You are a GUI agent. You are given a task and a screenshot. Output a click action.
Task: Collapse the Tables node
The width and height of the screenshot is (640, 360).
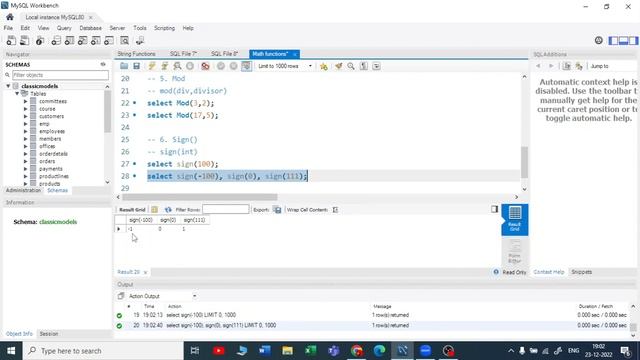point(17,93)
